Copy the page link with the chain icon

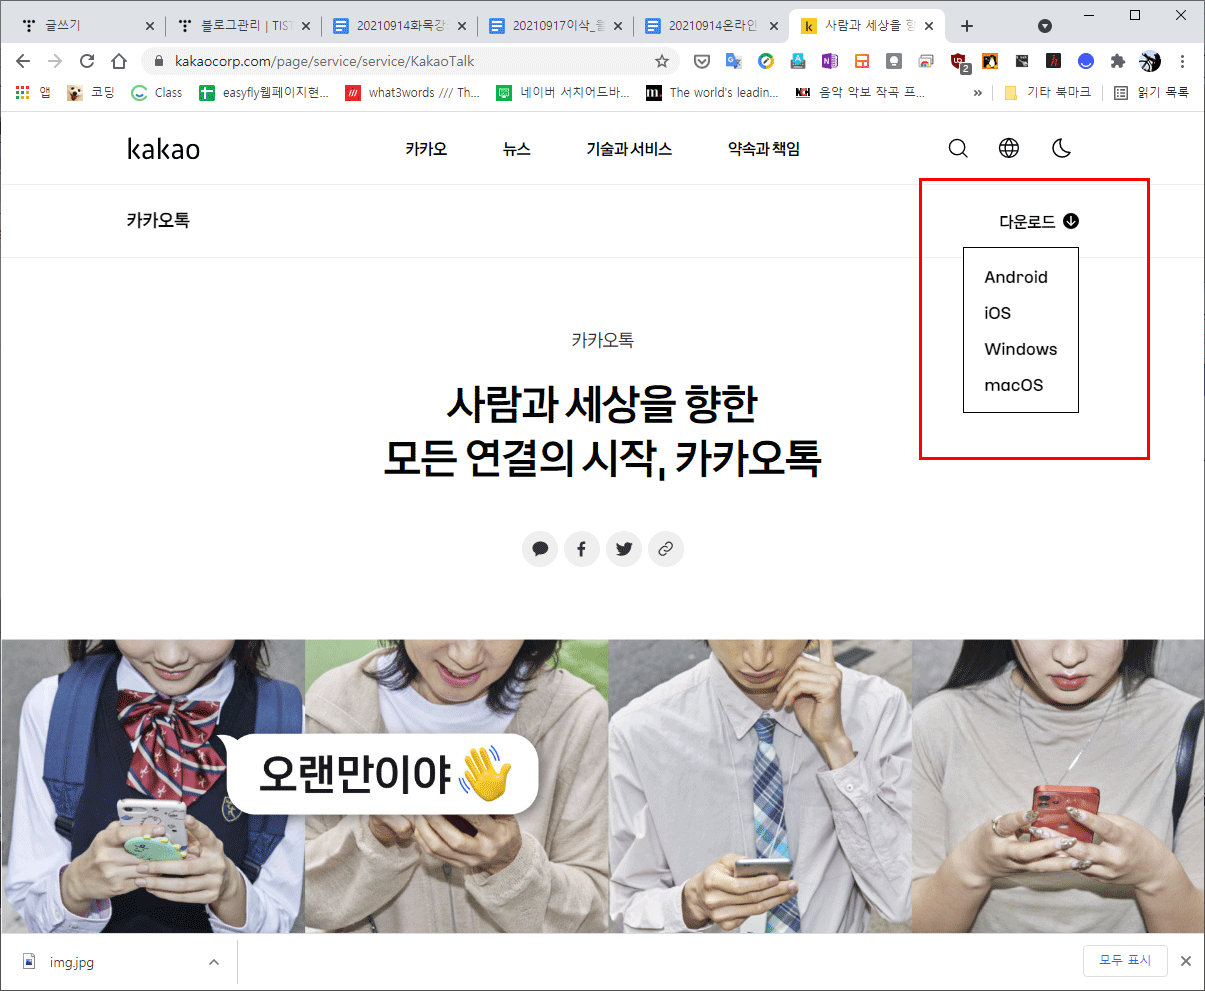coord(666,548)
